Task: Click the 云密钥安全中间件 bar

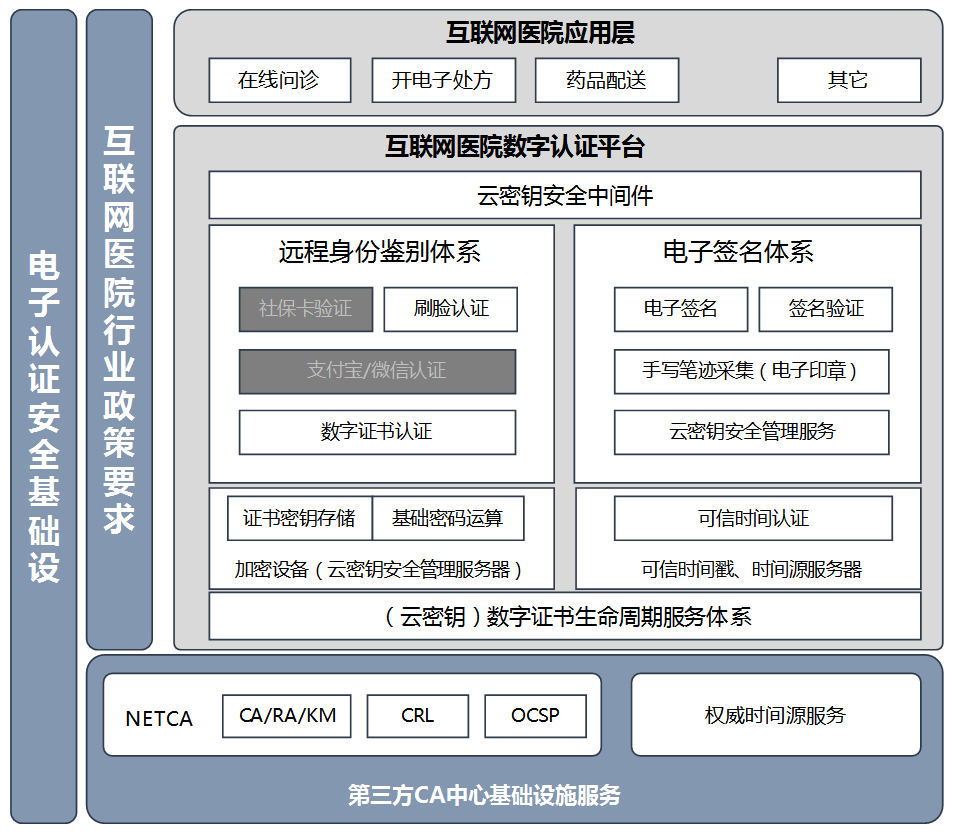Action: click(564, 195)
